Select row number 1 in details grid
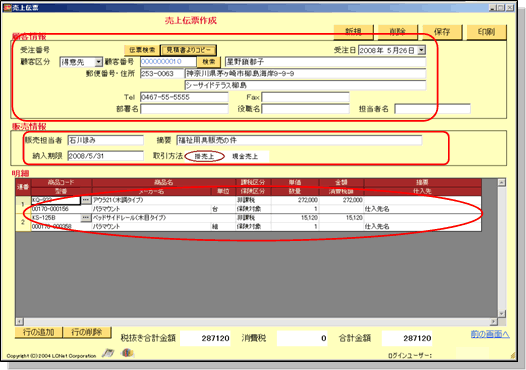Image resolution: width=526 pixels, height=370 pixels. pos(23,204)
